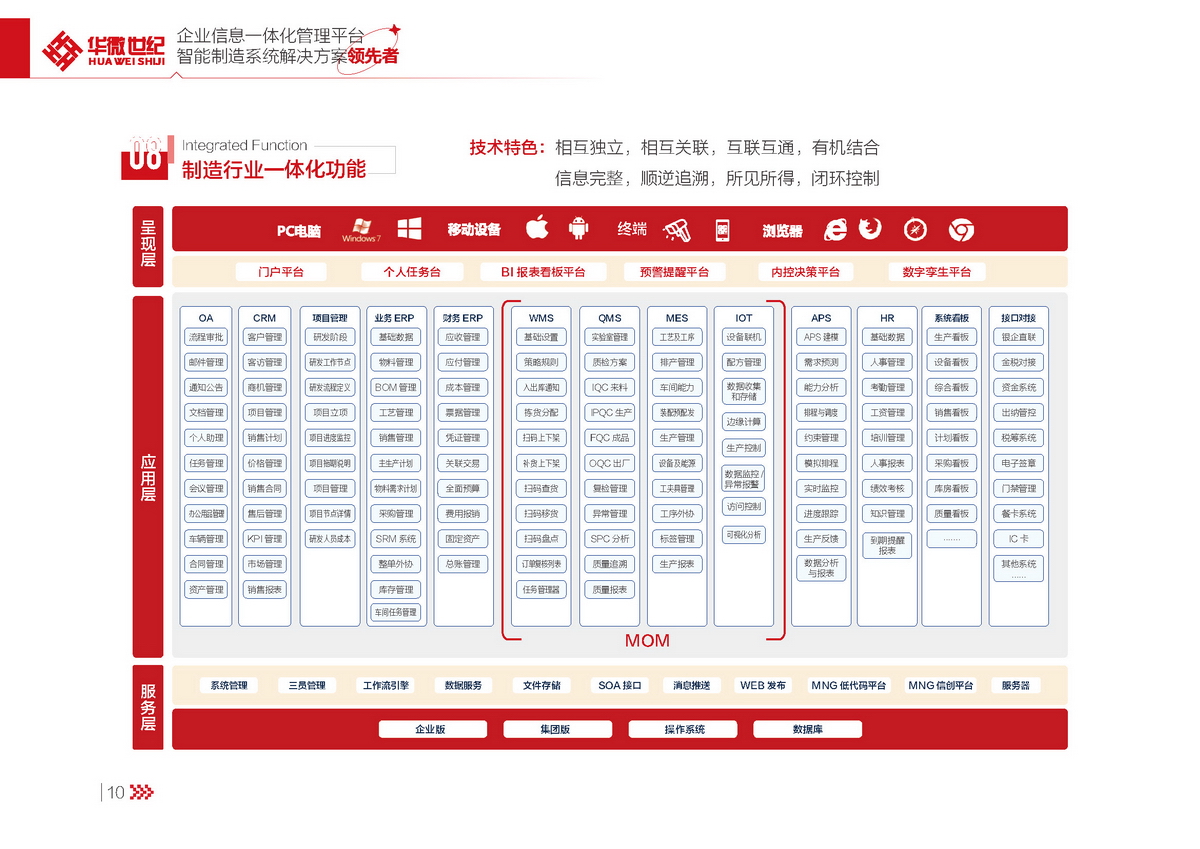Image resolution: width=1200 pixels, height=849 pixels.
Task: Click the IOT column header
Action: coord(744,318)
